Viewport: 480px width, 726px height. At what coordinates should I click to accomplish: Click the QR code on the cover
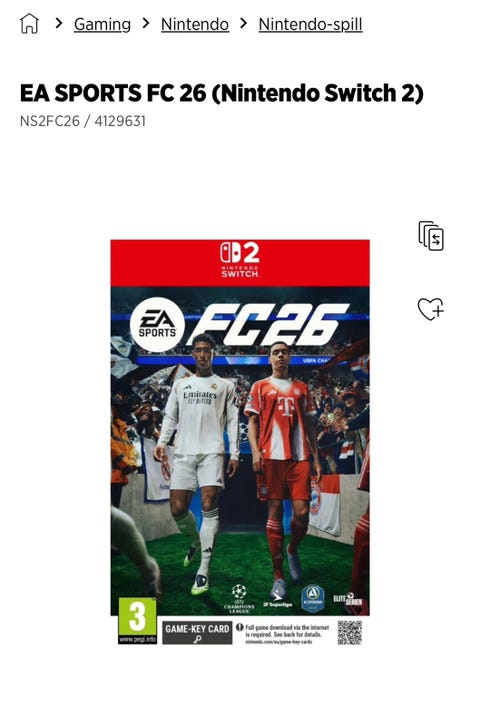tap(349, 632)
